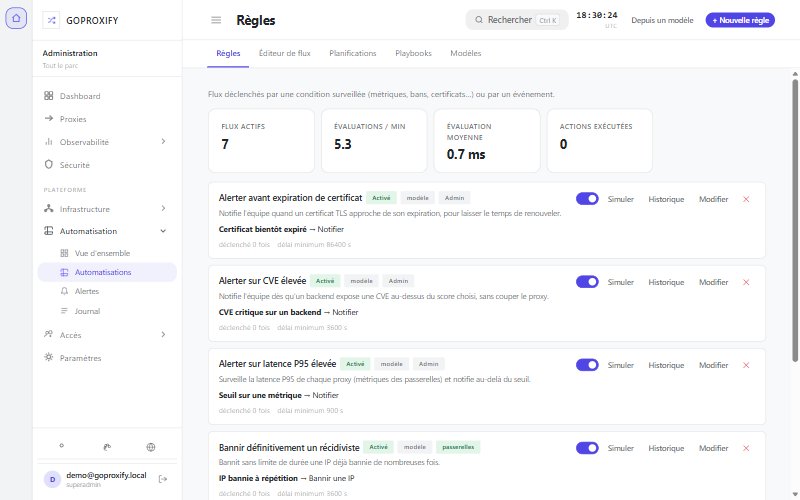
Task: Open Historique for récidiviste ban rule
Action: (x=666, y=448)
